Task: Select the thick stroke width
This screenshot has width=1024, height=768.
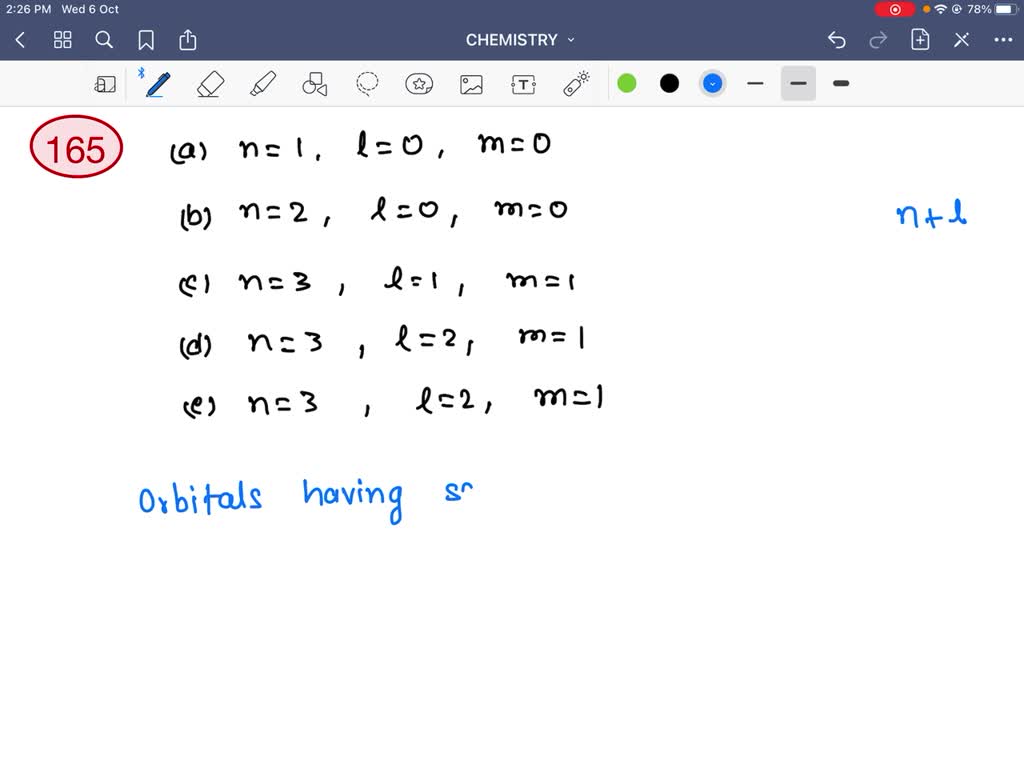Action: (840, 83)
